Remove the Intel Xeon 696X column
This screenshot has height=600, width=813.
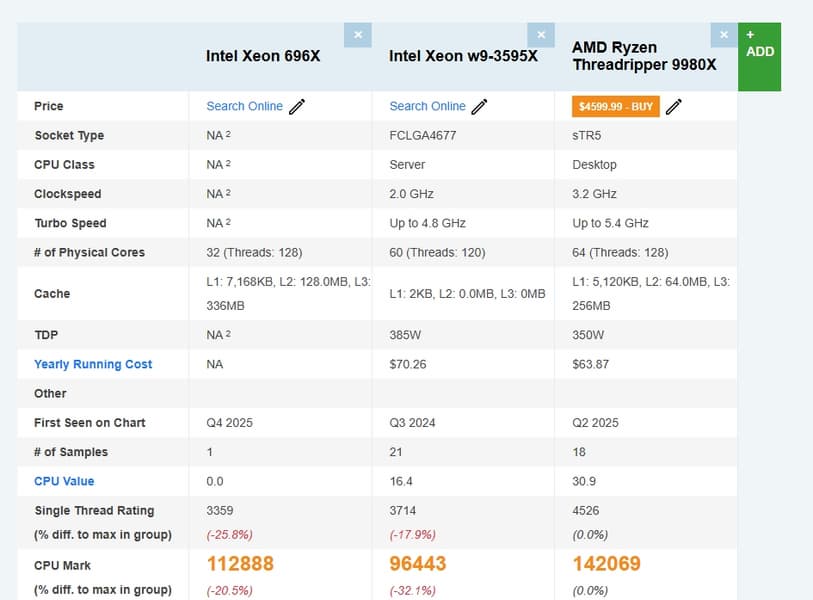(358, 35)
